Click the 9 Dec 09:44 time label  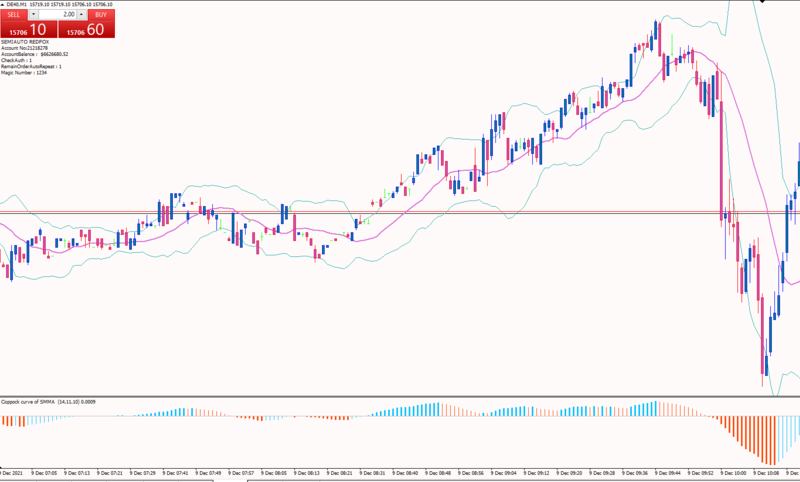click(x=668, y=473)
